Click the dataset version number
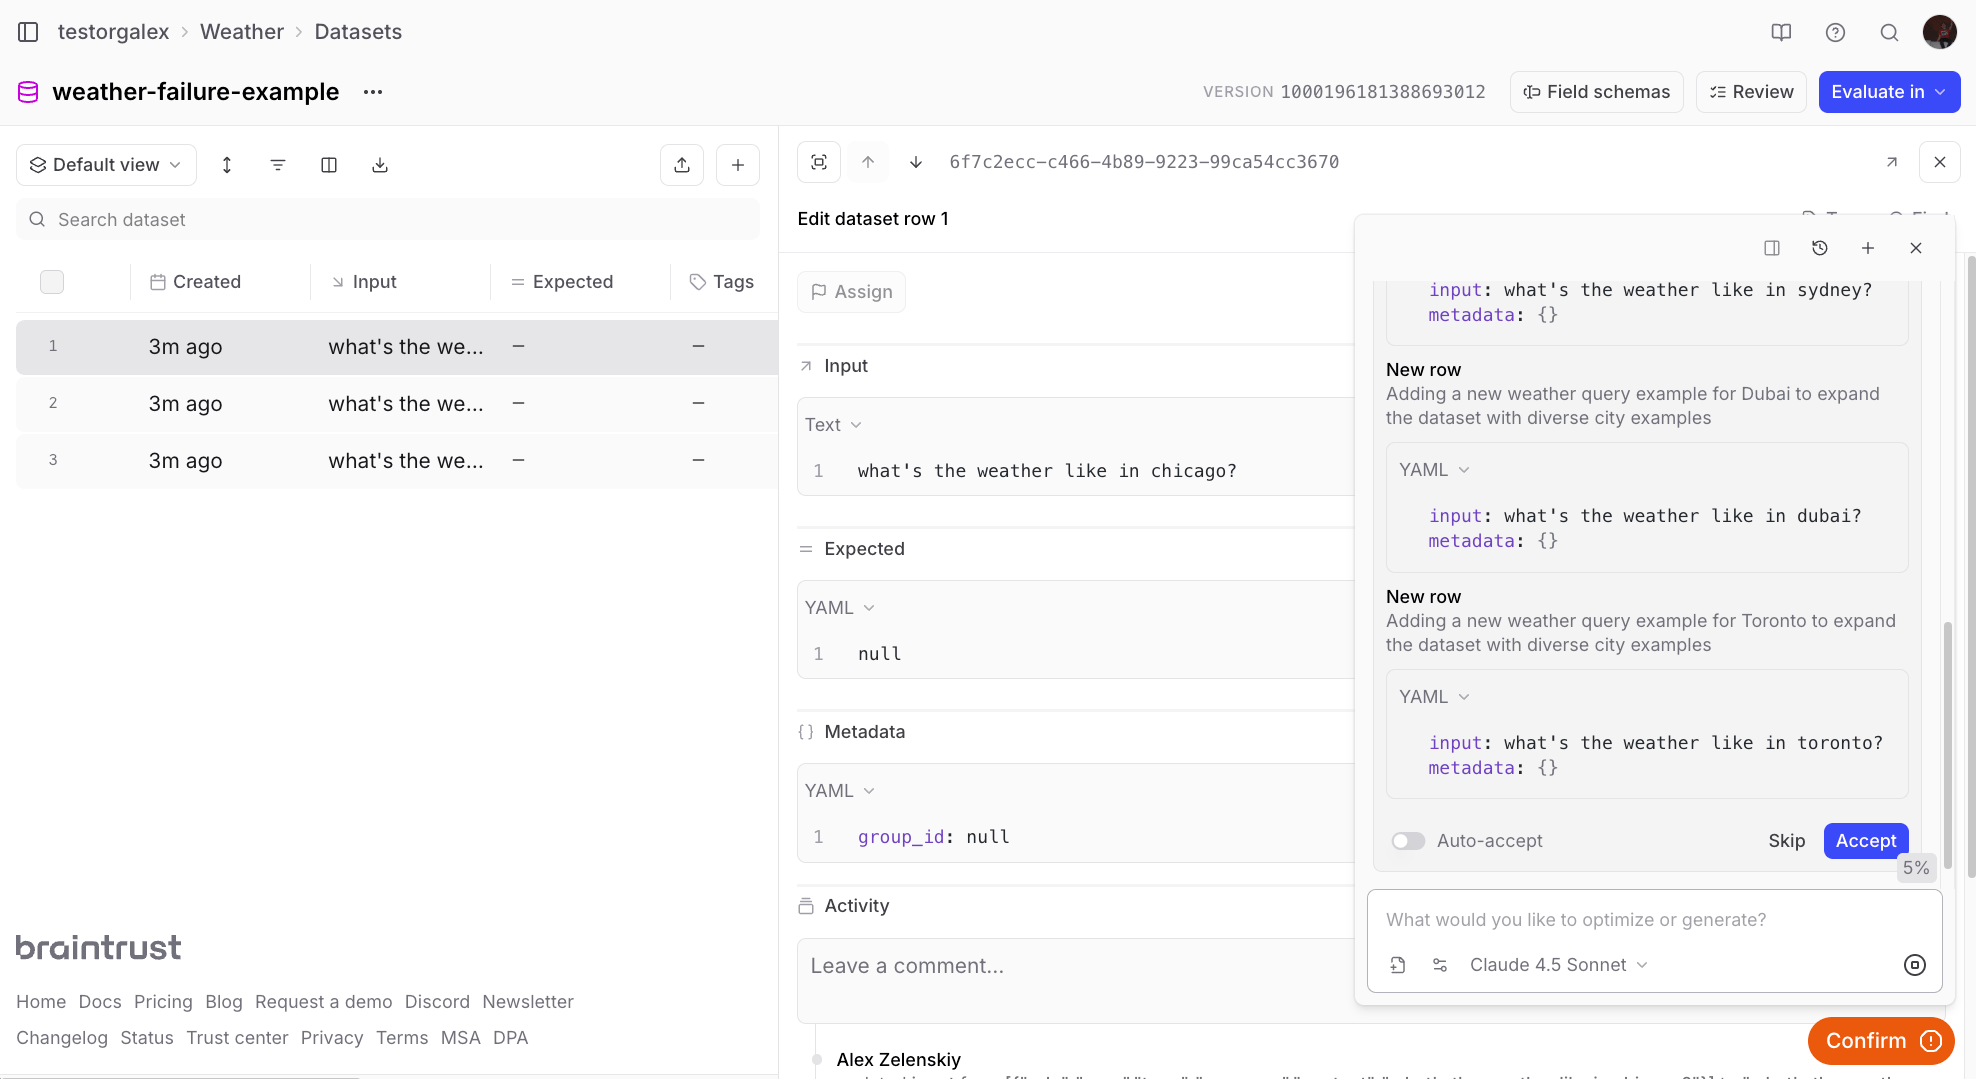The width and height of the screenshot is (1976, 1079). pyautogui.click(x=1382, y=92)
